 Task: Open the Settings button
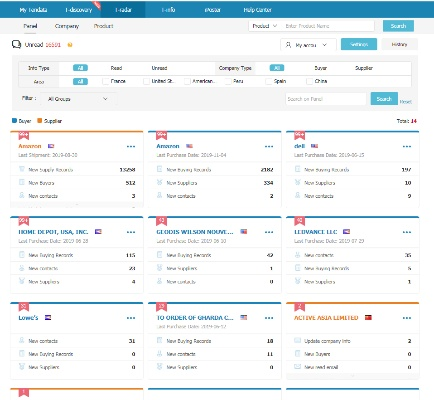pos(359,44)
